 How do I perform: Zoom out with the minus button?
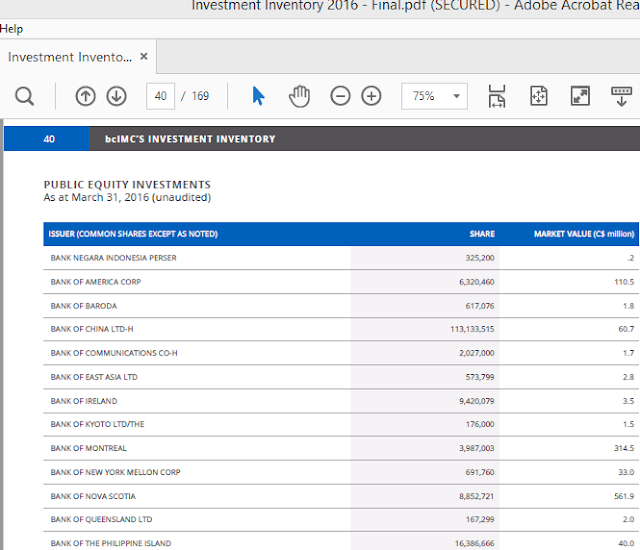point(340,96)
